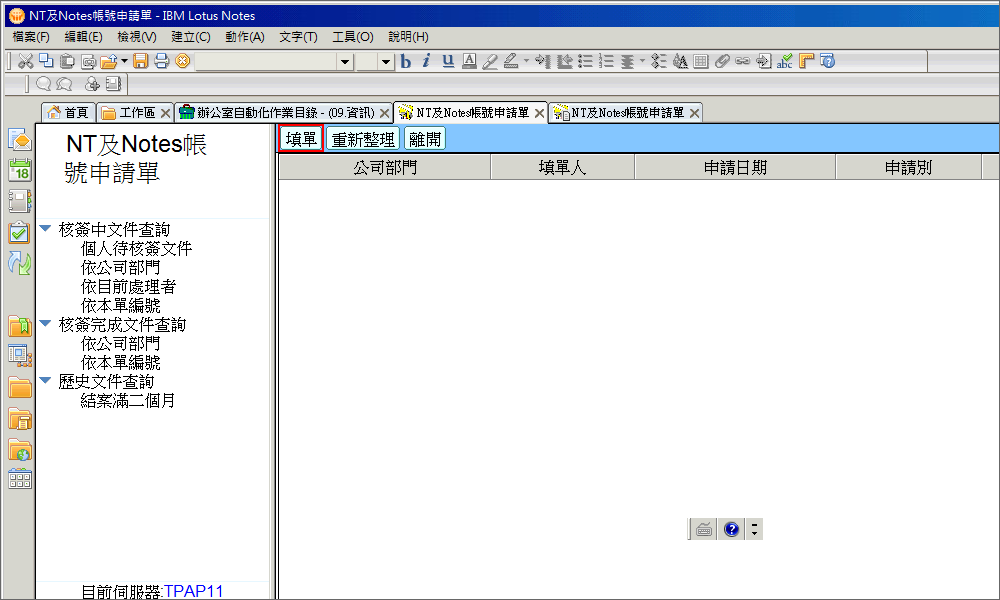Click the Print icon

pyautogui.click(x=161, y=61)
